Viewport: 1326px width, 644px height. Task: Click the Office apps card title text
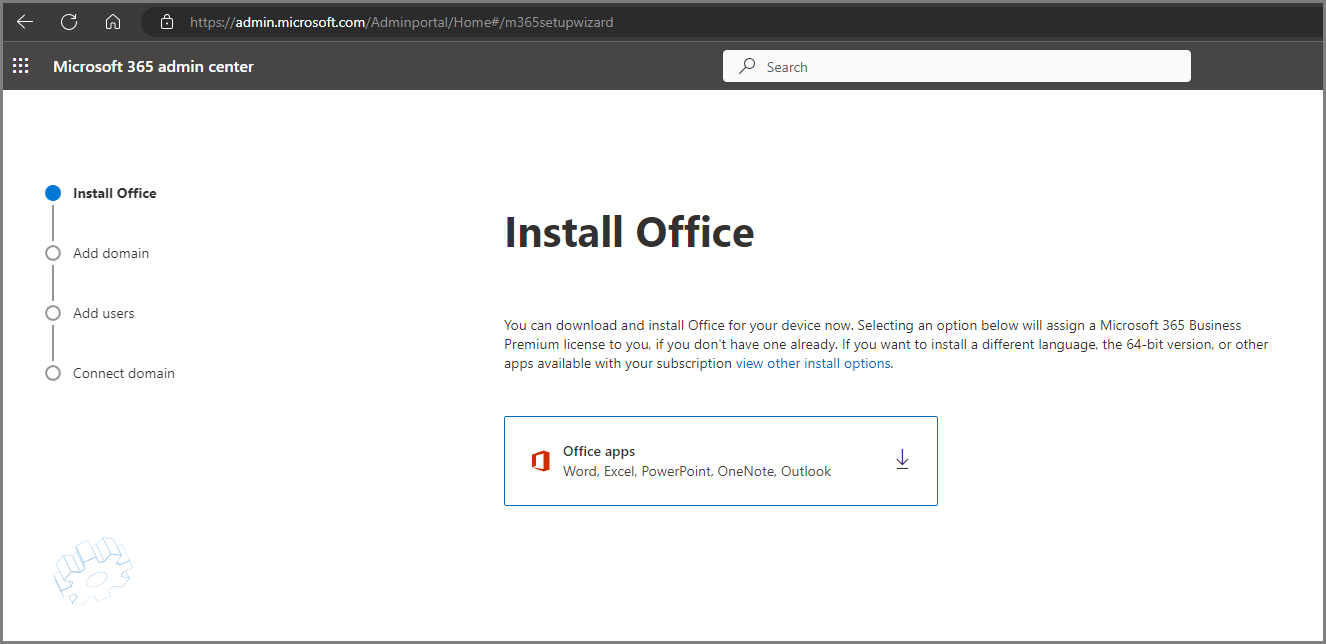(599, 451)
